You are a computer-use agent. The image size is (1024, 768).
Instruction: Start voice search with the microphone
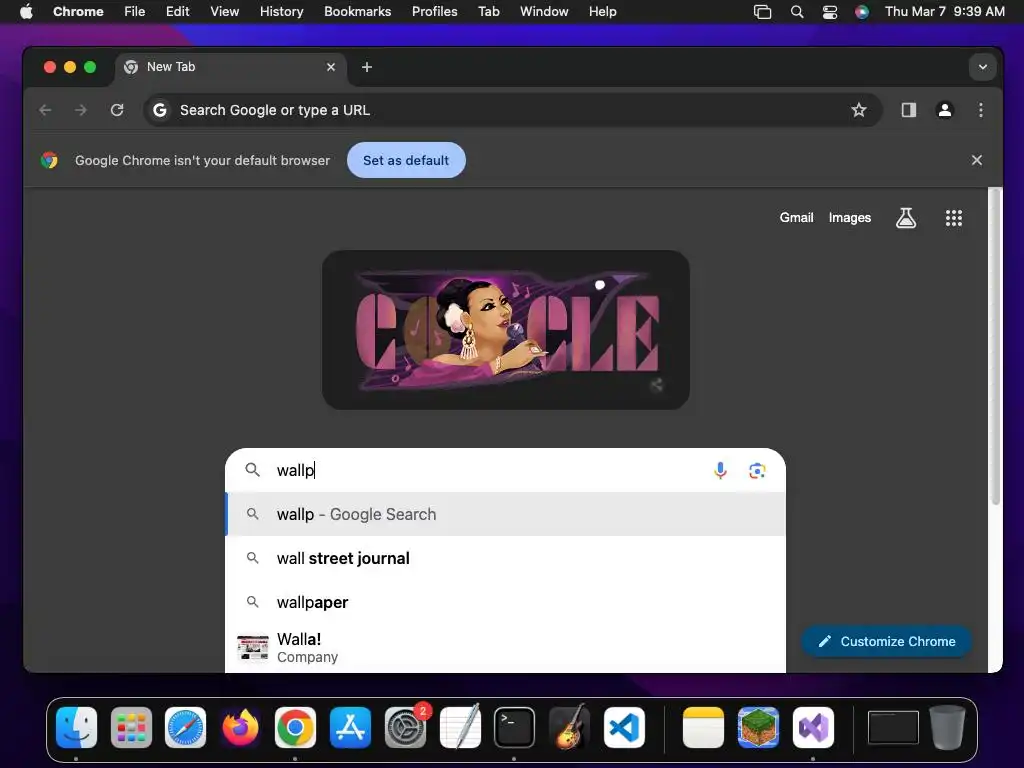(720, 470)
